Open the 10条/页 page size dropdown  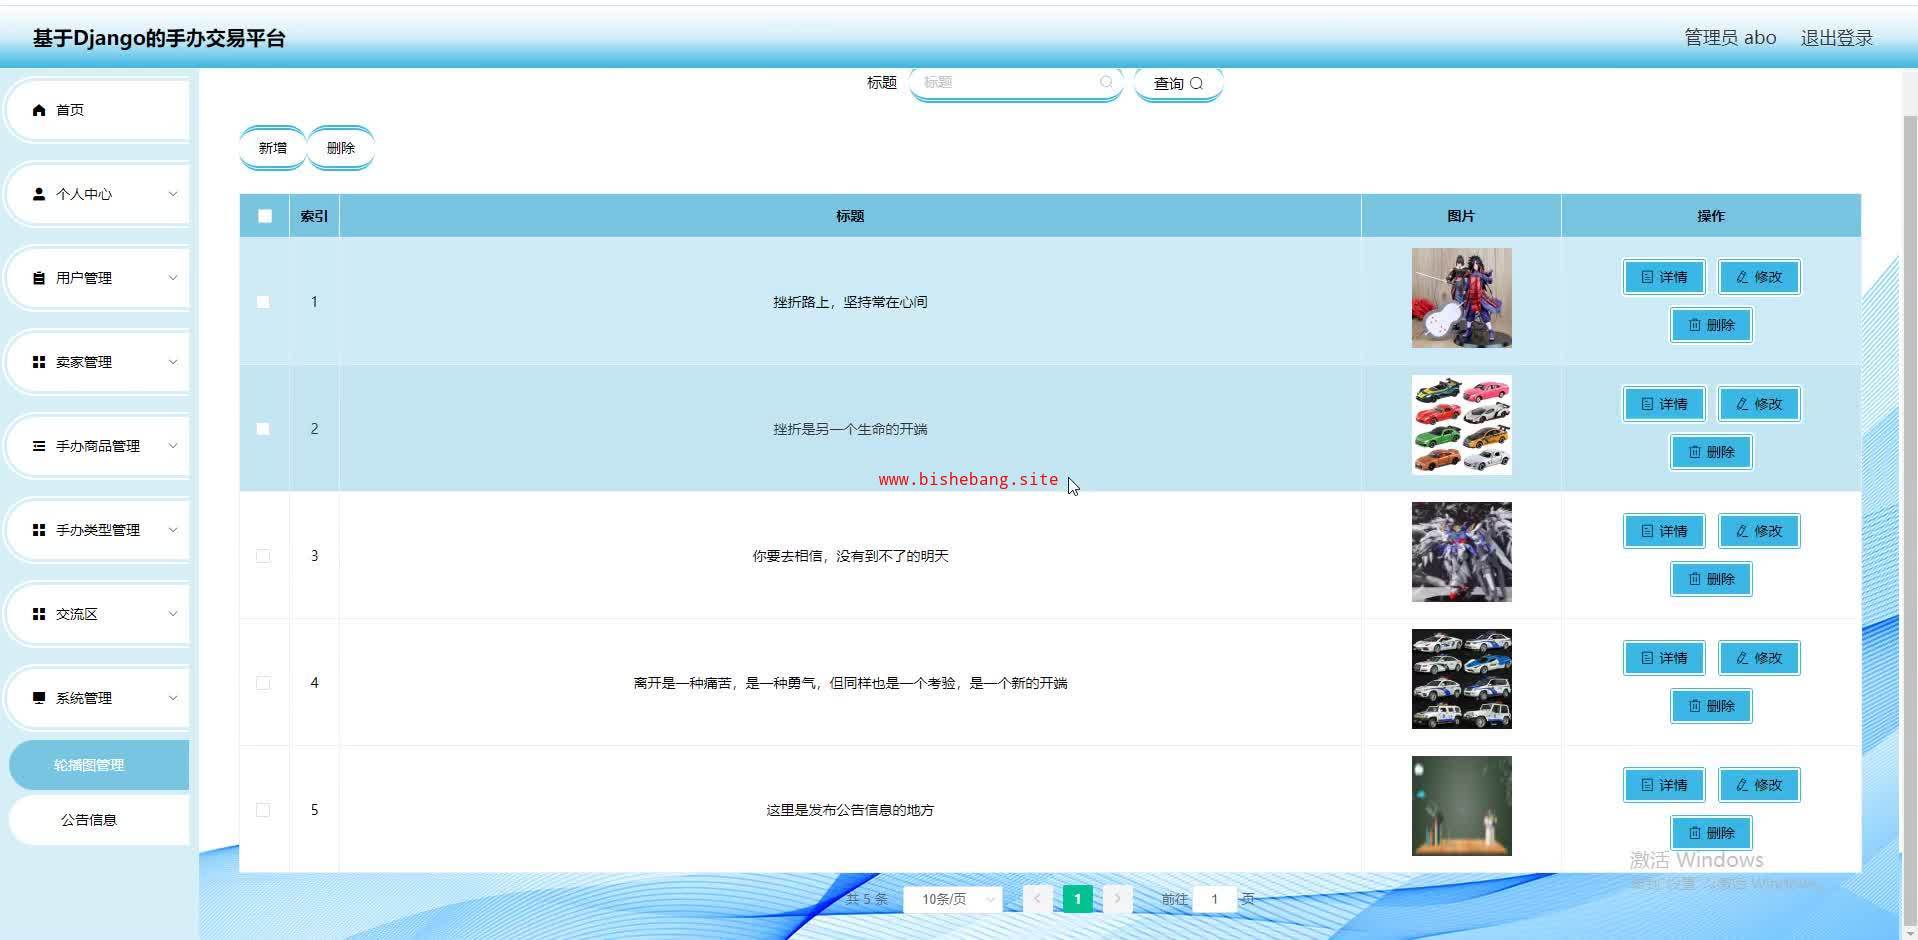pyautogui.click(x=952, y=899)
